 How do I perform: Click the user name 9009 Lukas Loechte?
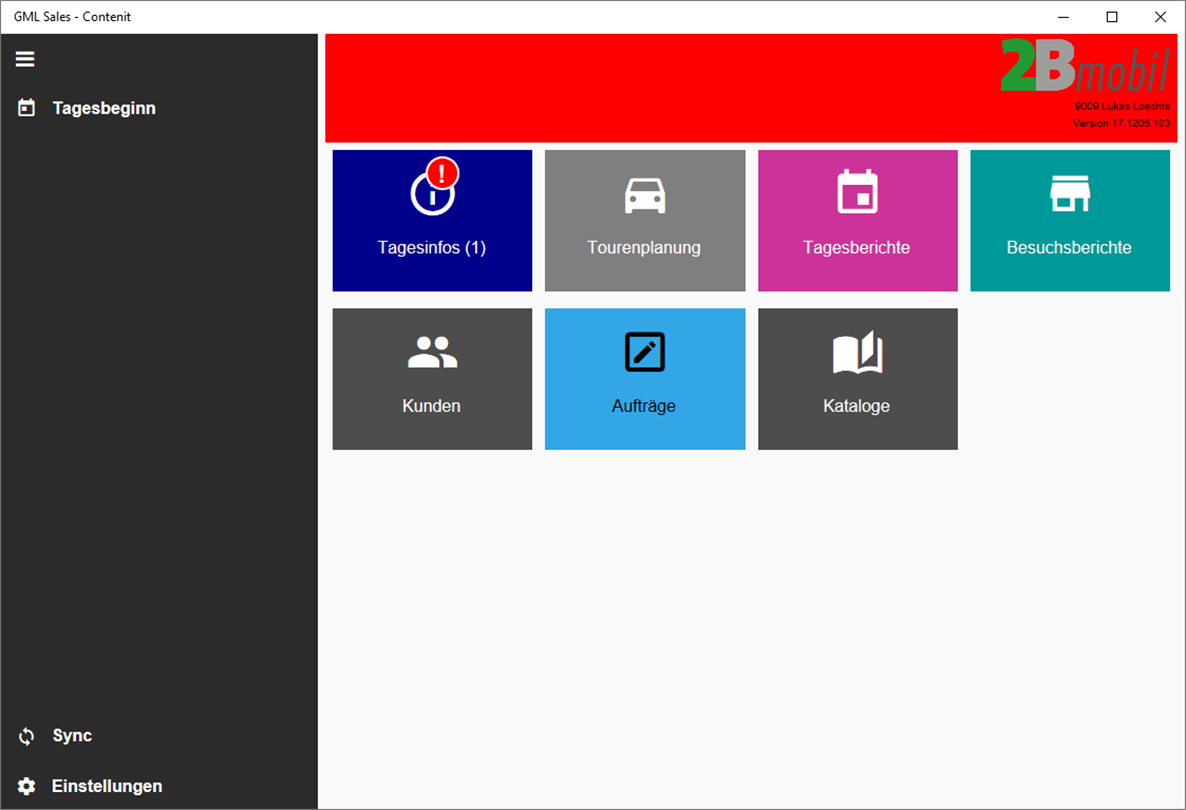pos(1122,107)
